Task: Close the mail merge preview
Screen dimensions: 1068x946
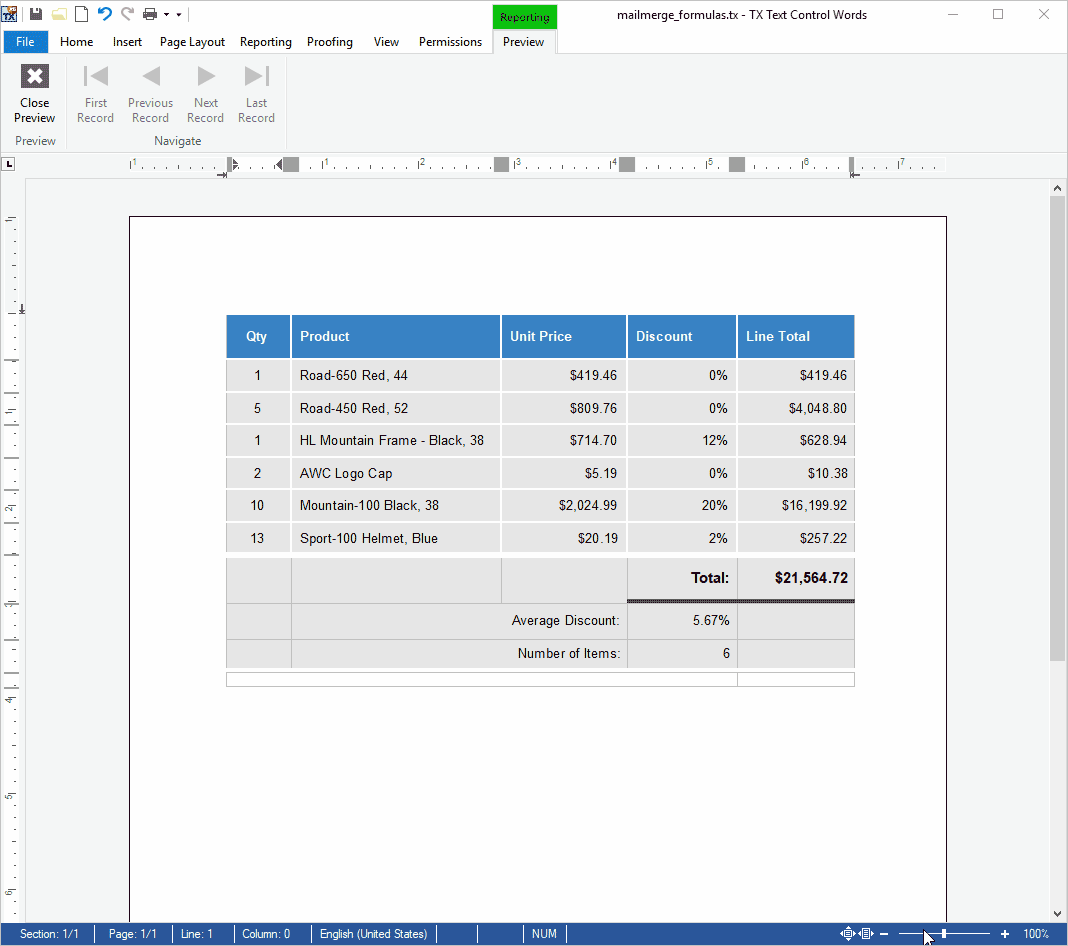Action: coord(34,92)
